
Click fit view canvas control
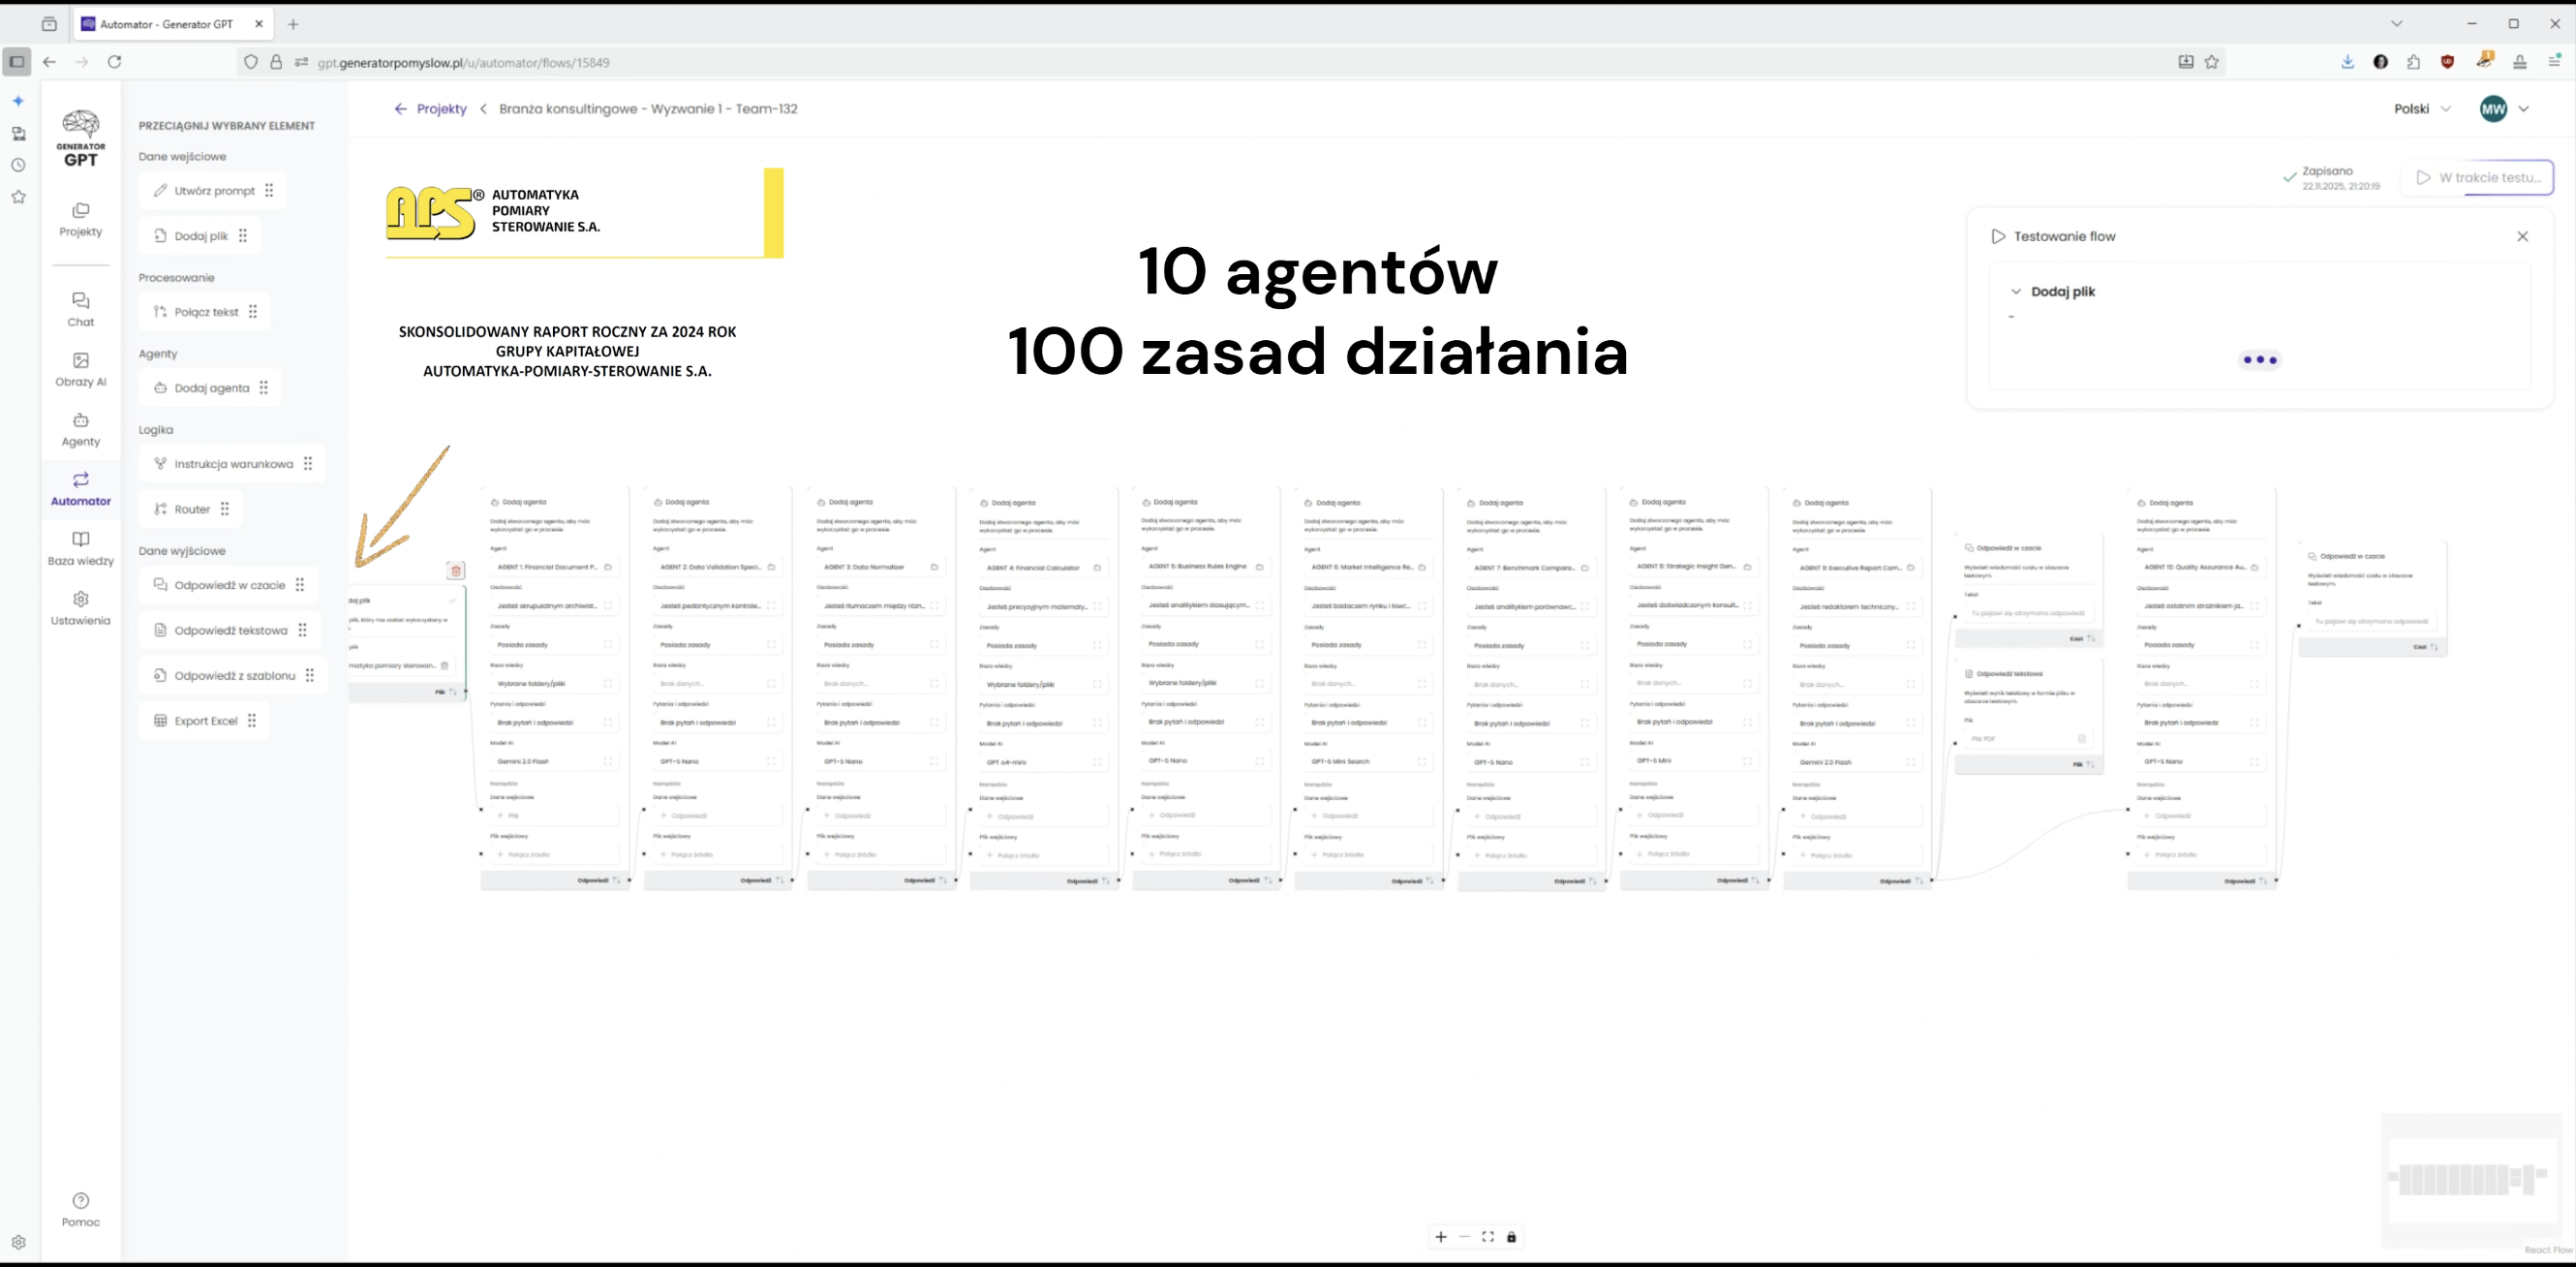(x=1488, y=1237)
